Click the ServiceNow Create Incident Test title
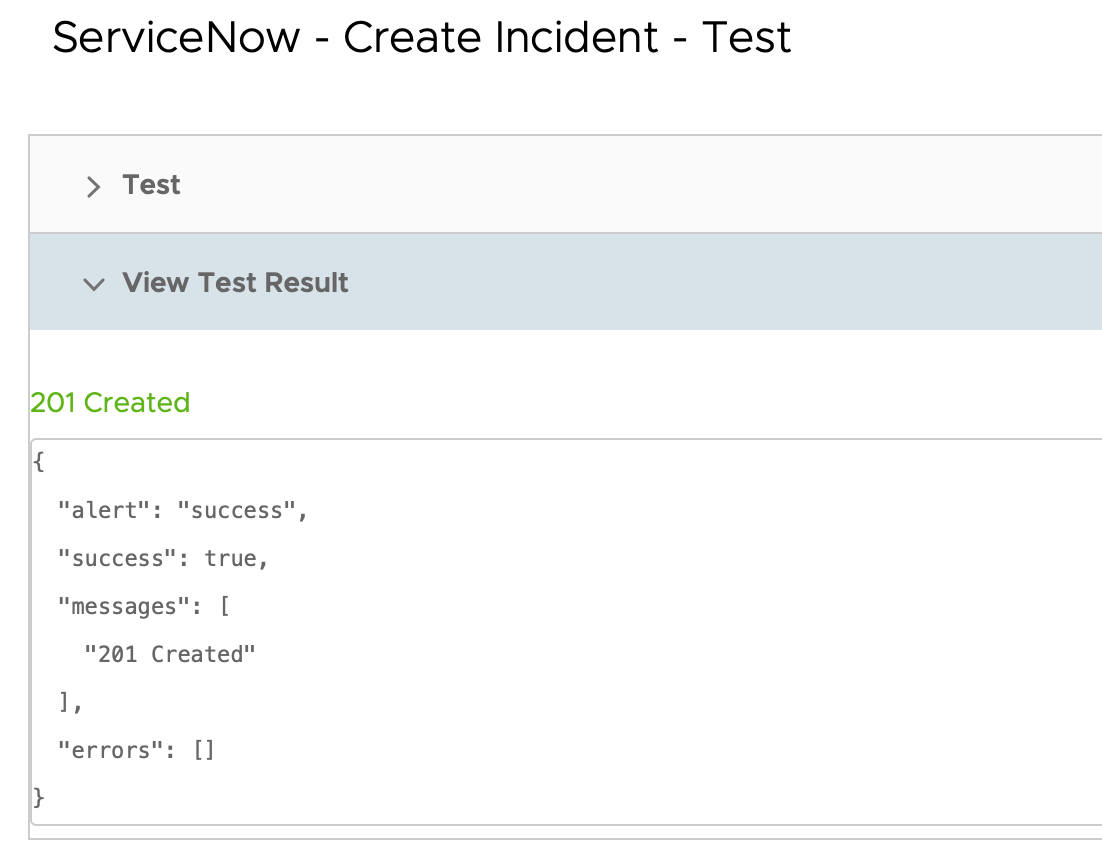Viewport: 1102px width, 848px height. pyautogui.click(x=421, y=38)
